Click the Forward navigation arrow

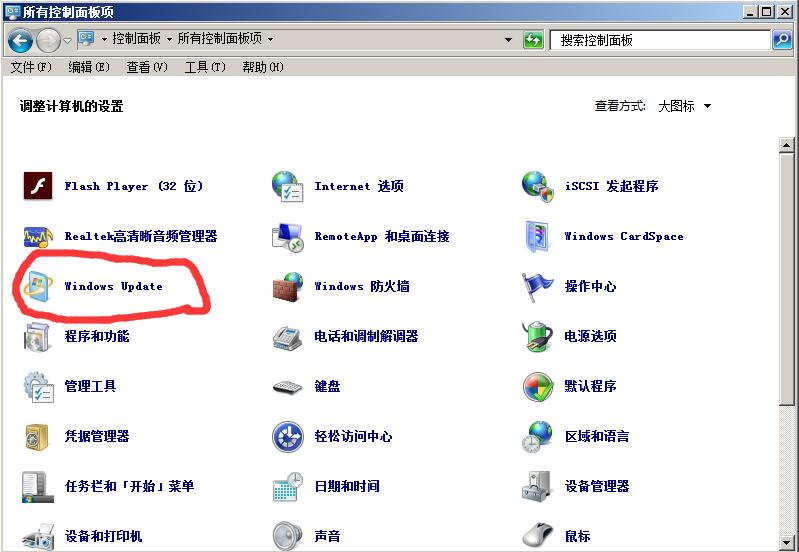[48, 40]
